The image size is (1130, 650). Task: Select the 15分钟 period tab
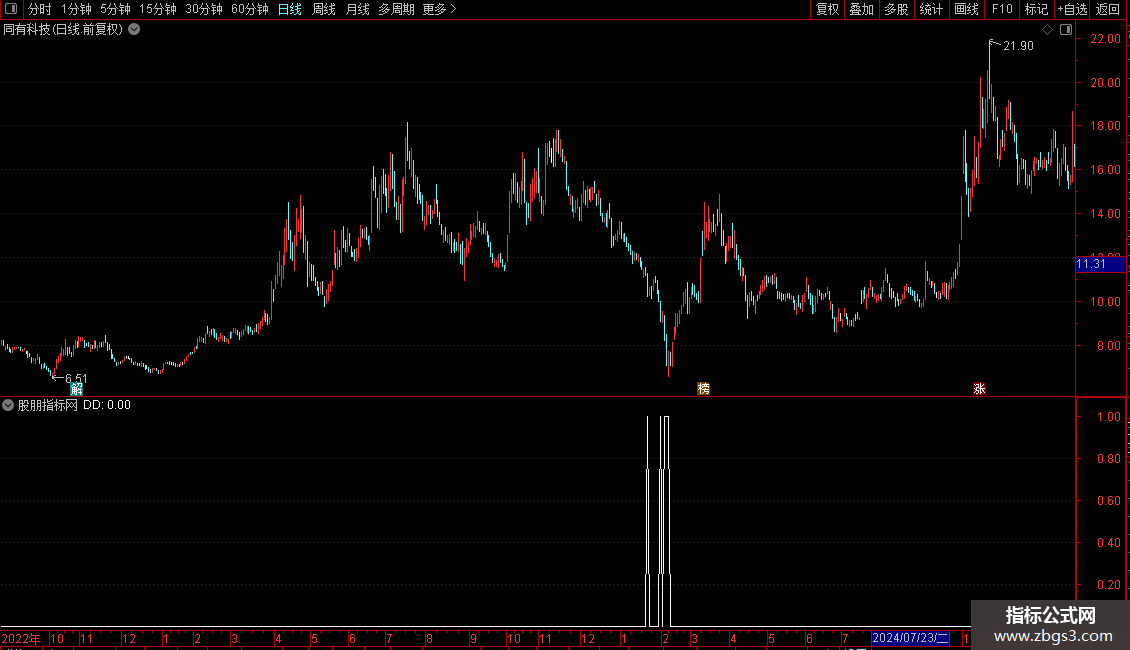(x=157, y=9)
